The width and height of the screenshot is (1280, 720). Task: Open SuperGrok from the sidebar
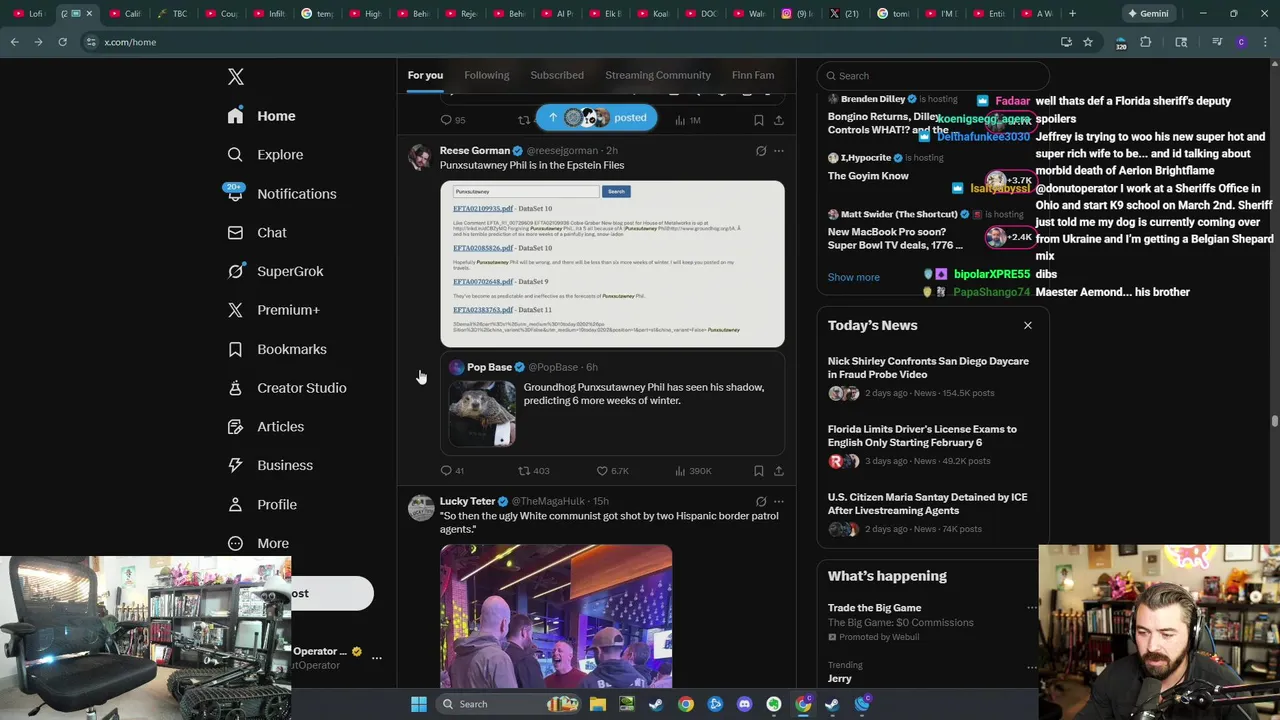click(275, 271)
